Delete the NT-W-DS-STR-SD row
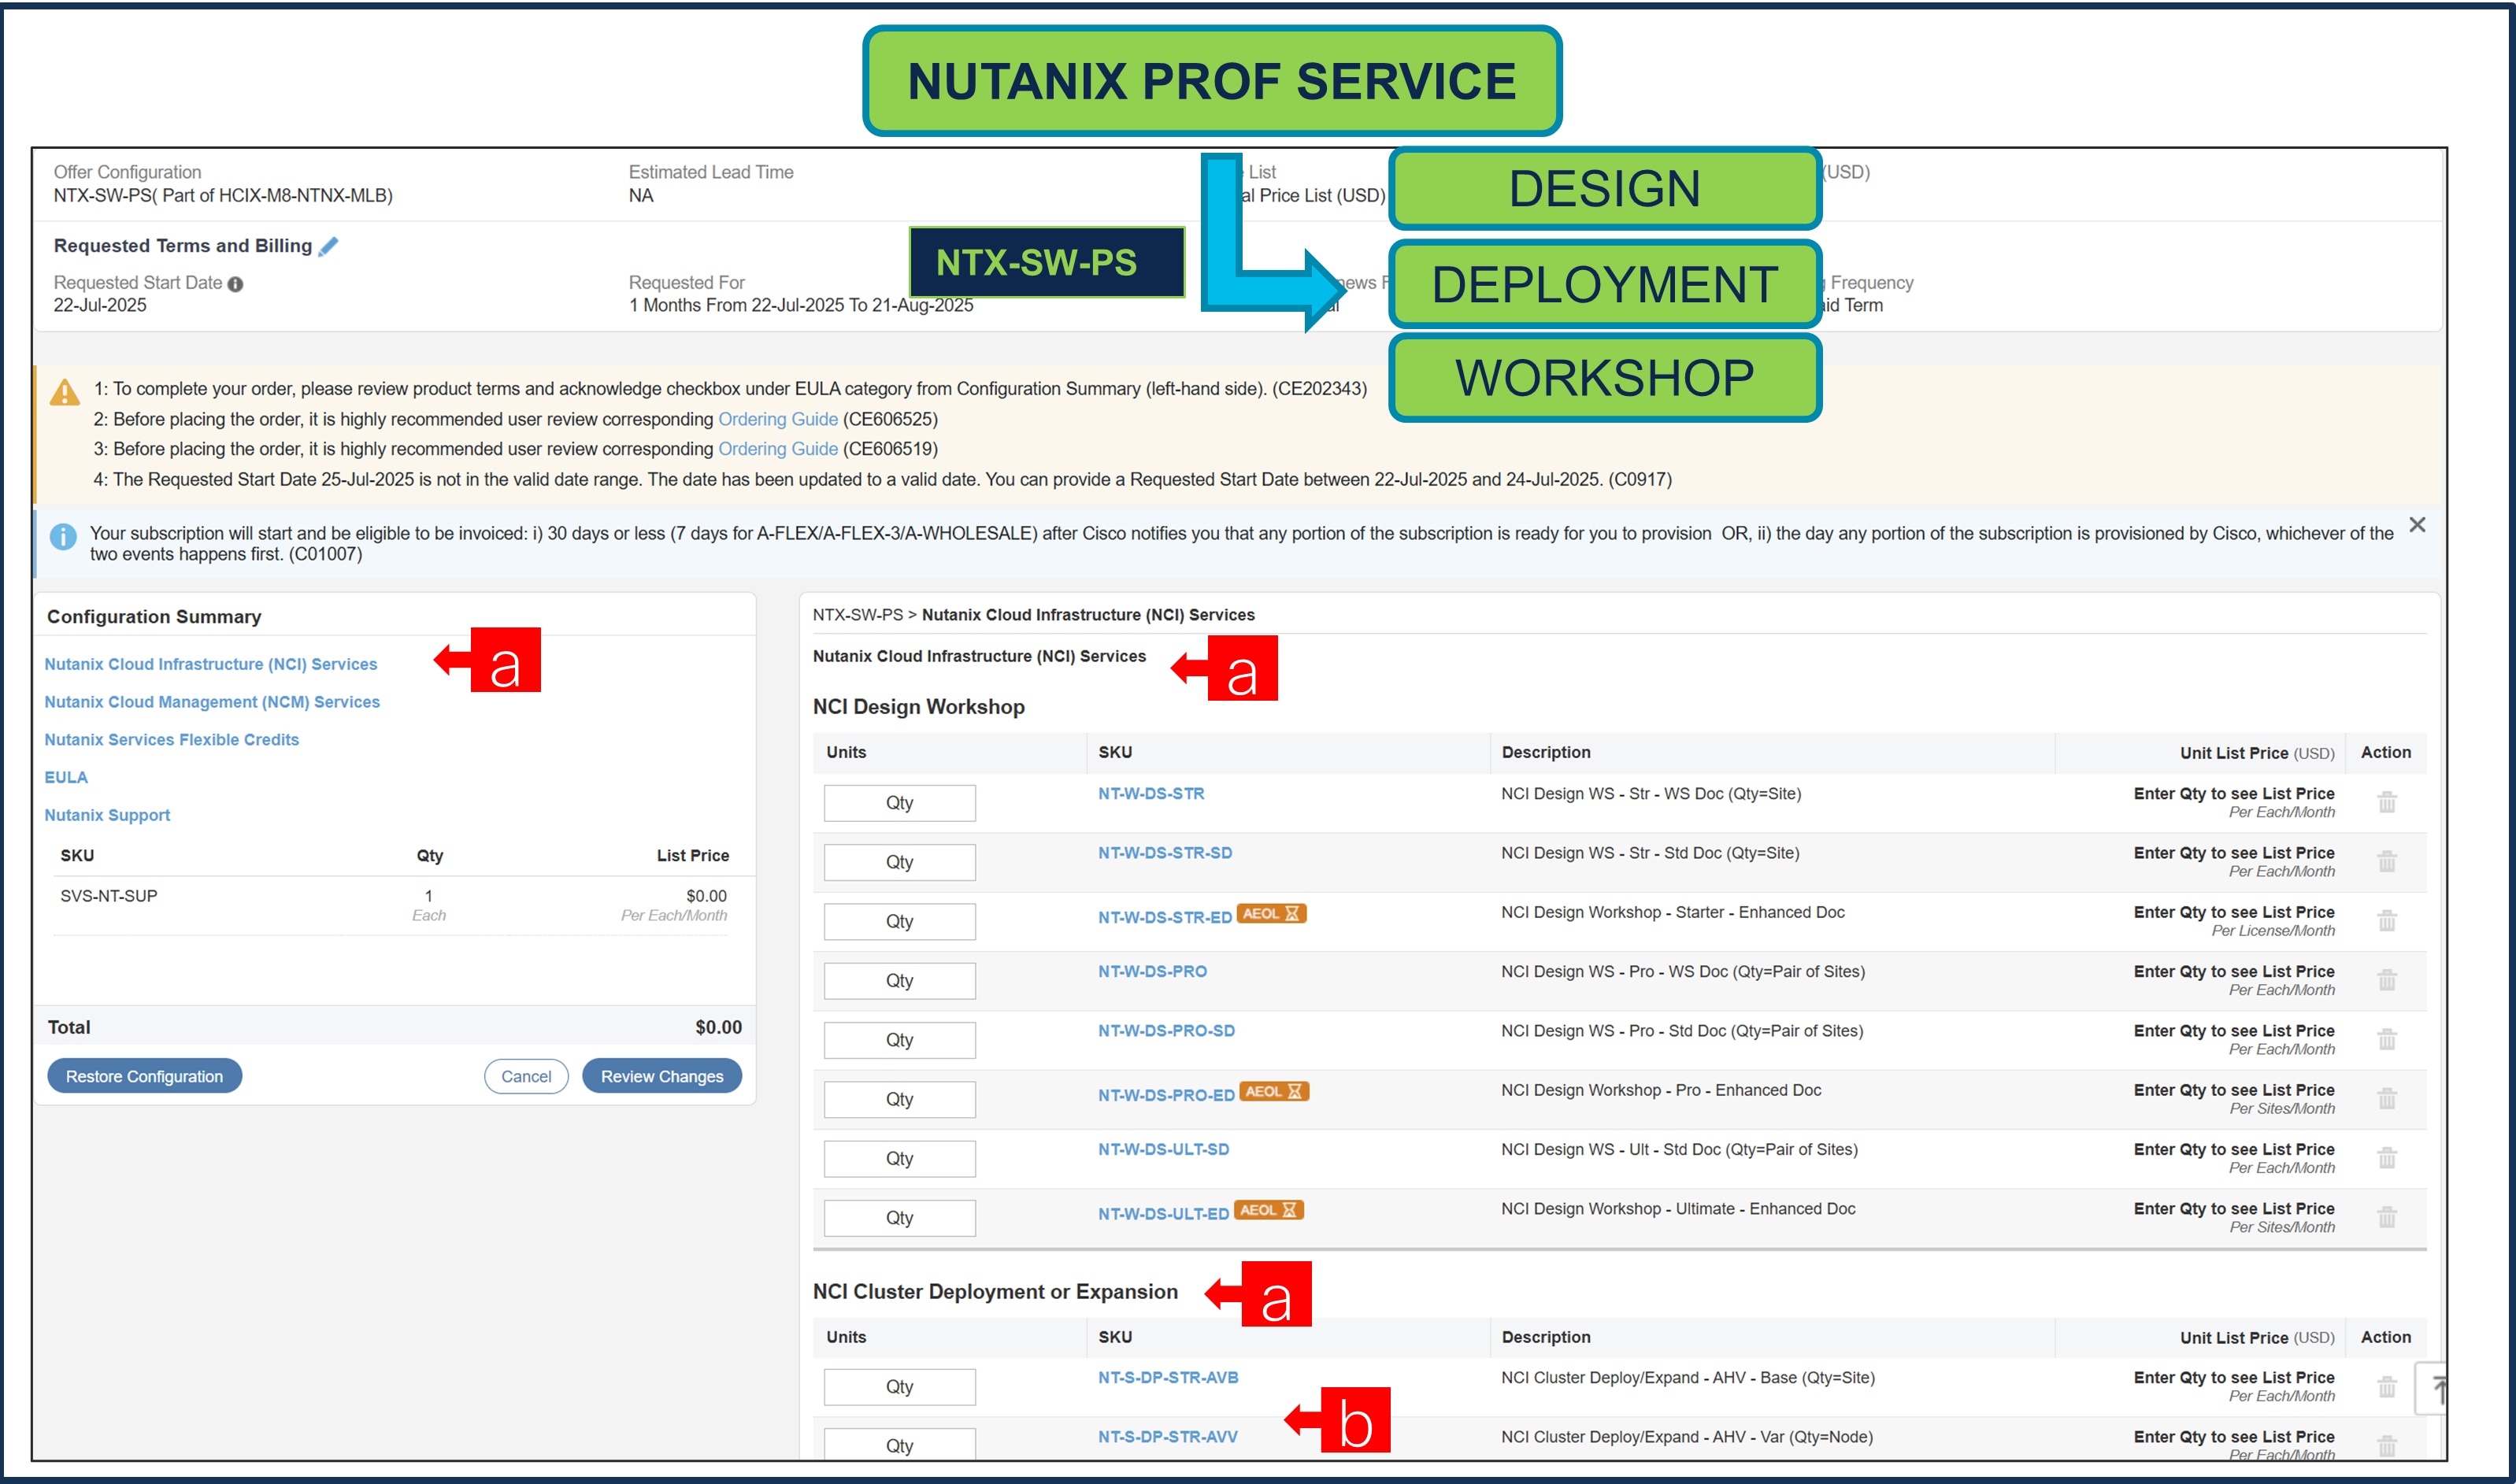 tap(2387, 861)
